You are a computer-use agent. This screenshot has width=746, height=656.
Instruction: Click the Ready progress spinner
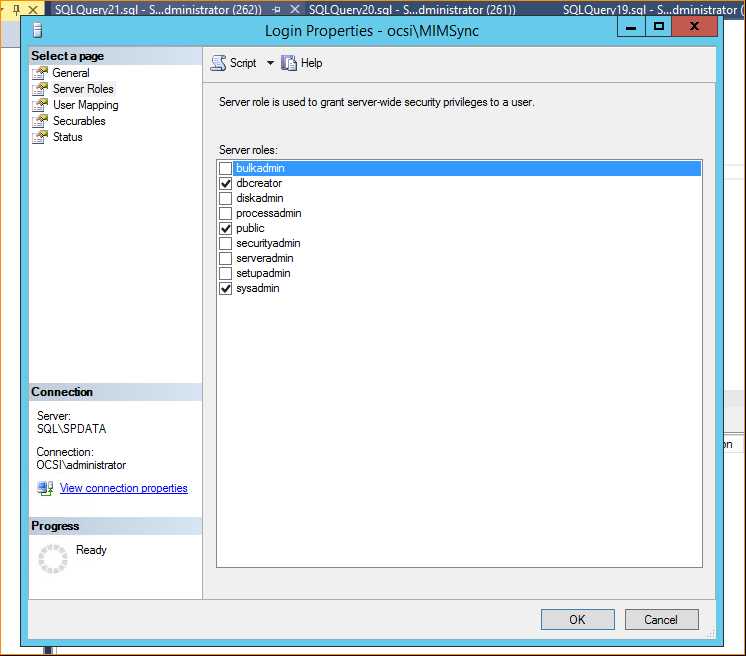pos(53,559)
